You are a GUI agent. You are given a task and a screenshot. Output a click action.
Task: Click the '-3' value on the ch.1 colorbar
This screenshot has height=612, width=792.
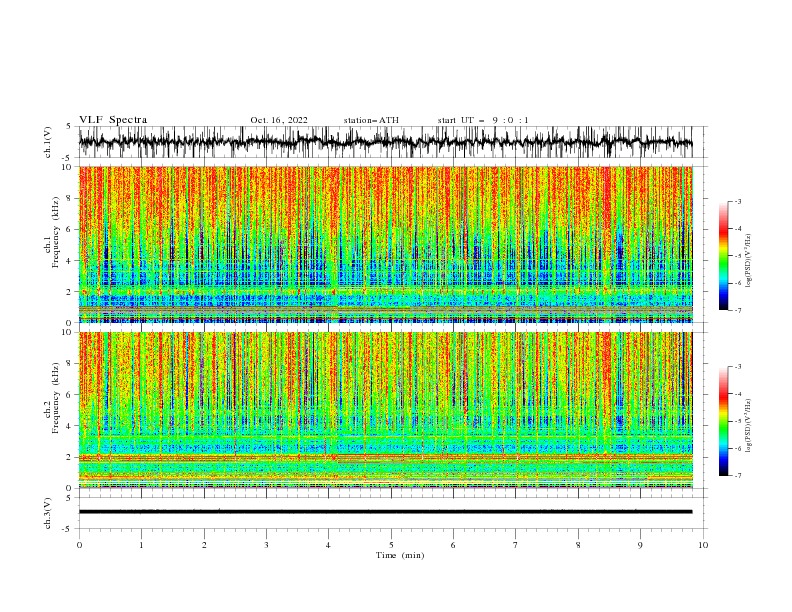[x=737, y=201]
